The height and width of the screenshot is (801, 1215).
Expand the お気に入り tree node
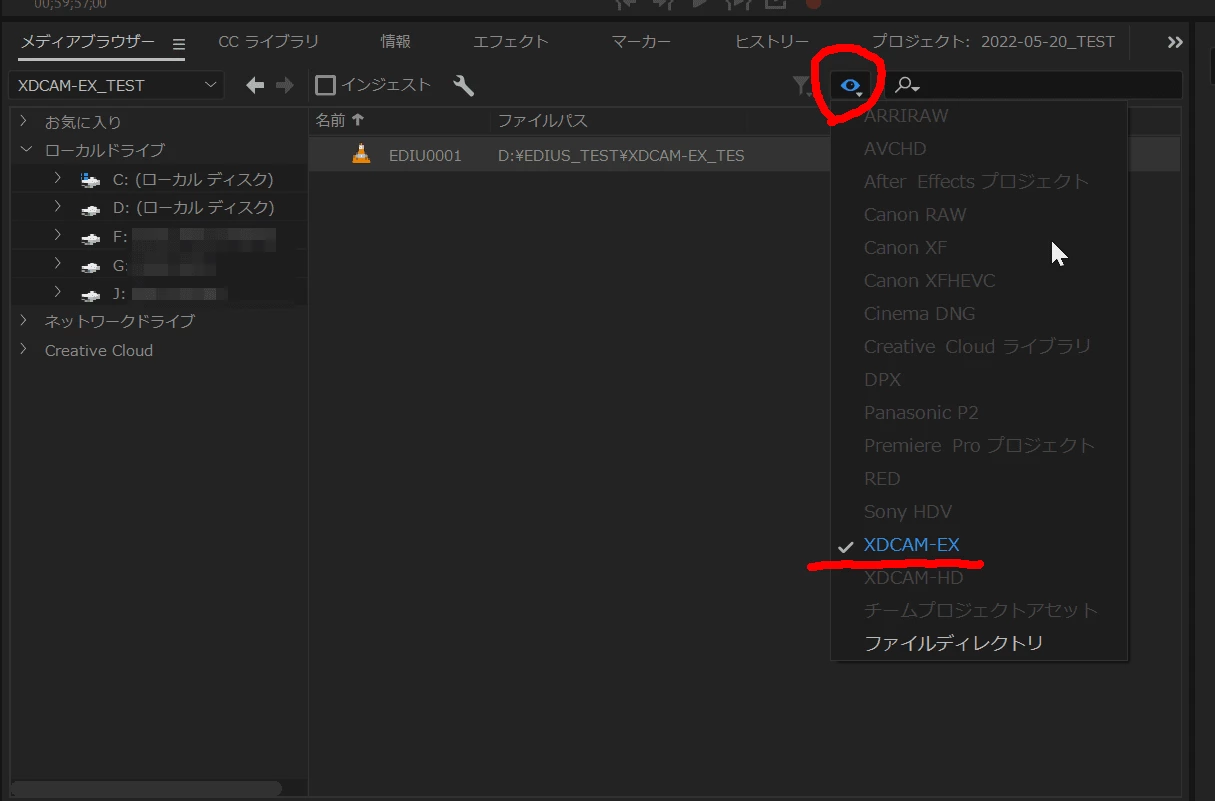point(24,121)
